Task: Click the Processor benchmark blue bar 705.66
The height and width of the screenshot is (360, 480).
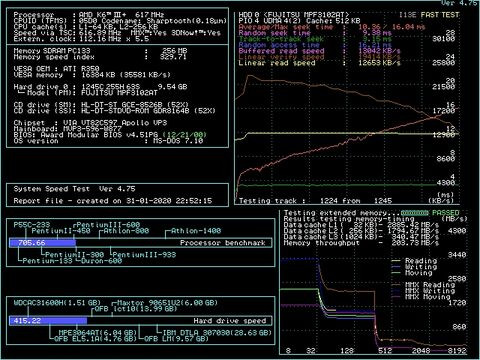Action: 43,243
